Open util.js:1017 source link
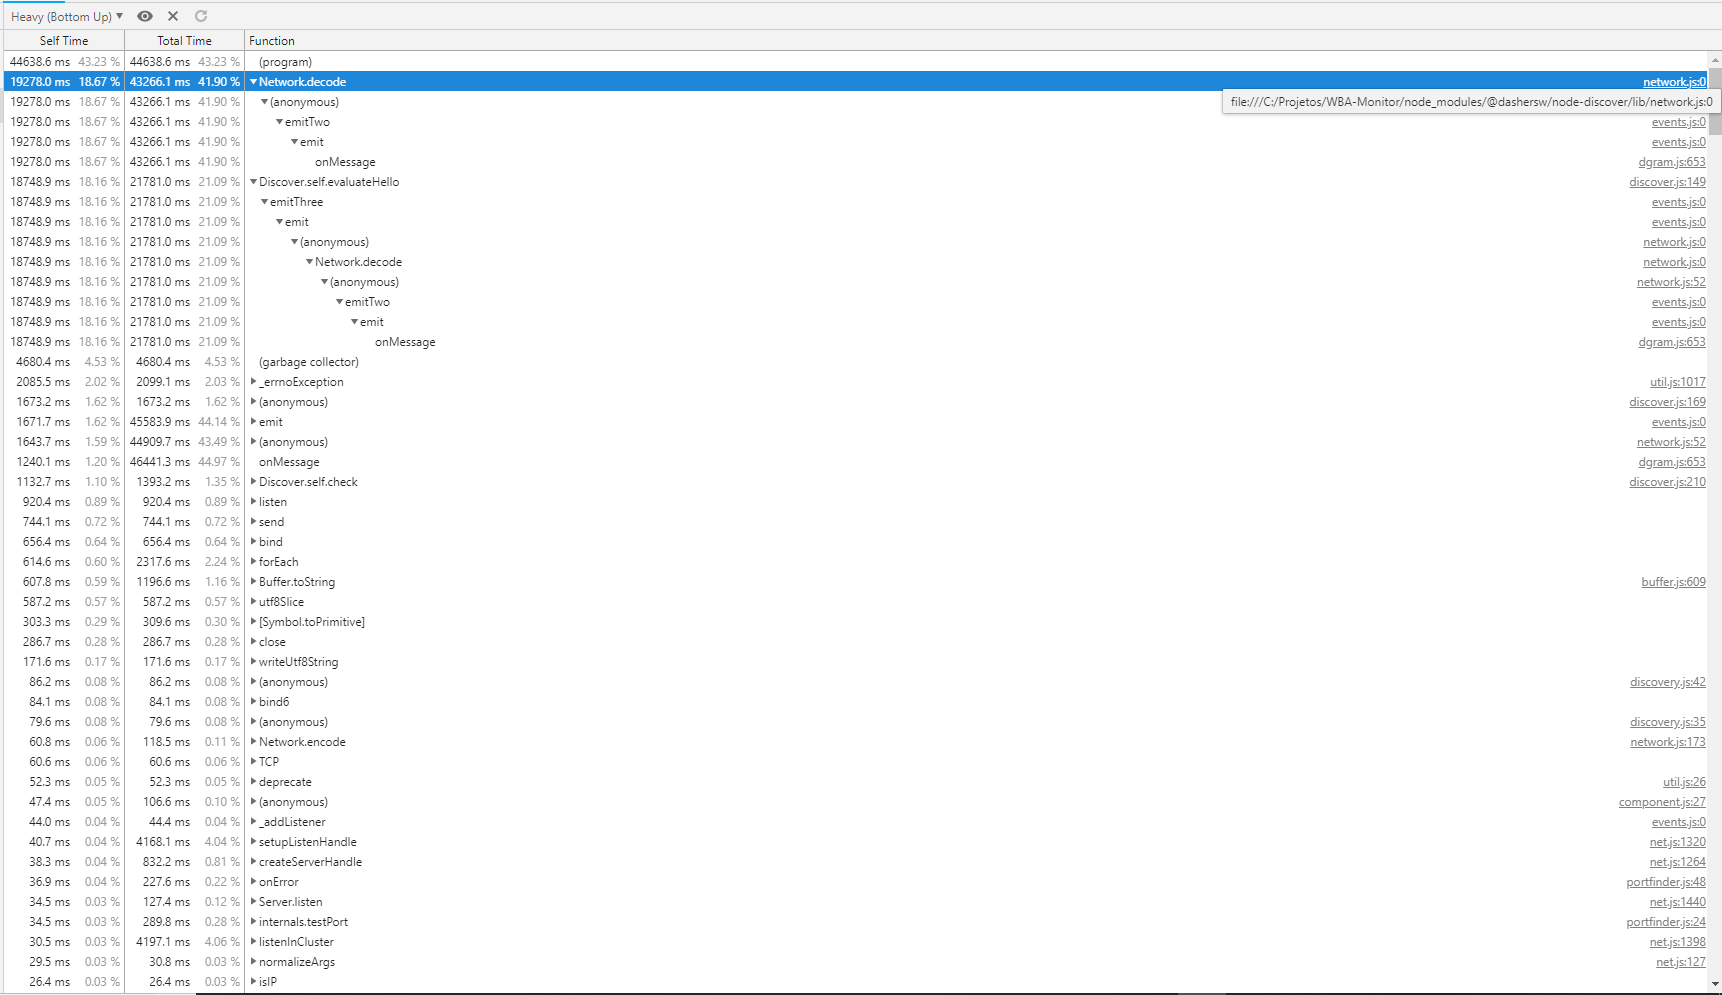Image resolution: width=1722 pixels, height=995 pixels. 1678,382
